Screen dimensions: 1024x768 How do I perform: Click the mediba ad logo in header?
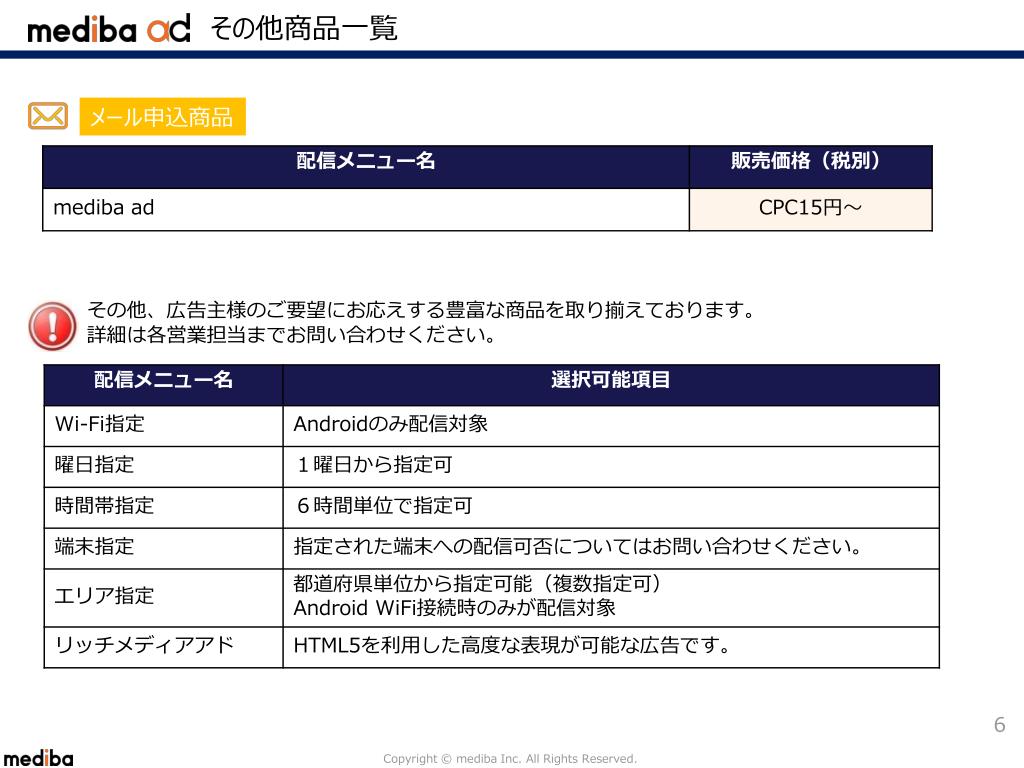point(108,29)
